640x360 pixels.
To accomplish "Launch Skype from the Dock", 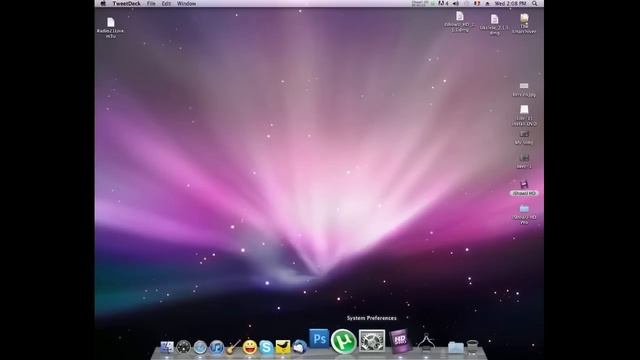I will tap(266, 347).
